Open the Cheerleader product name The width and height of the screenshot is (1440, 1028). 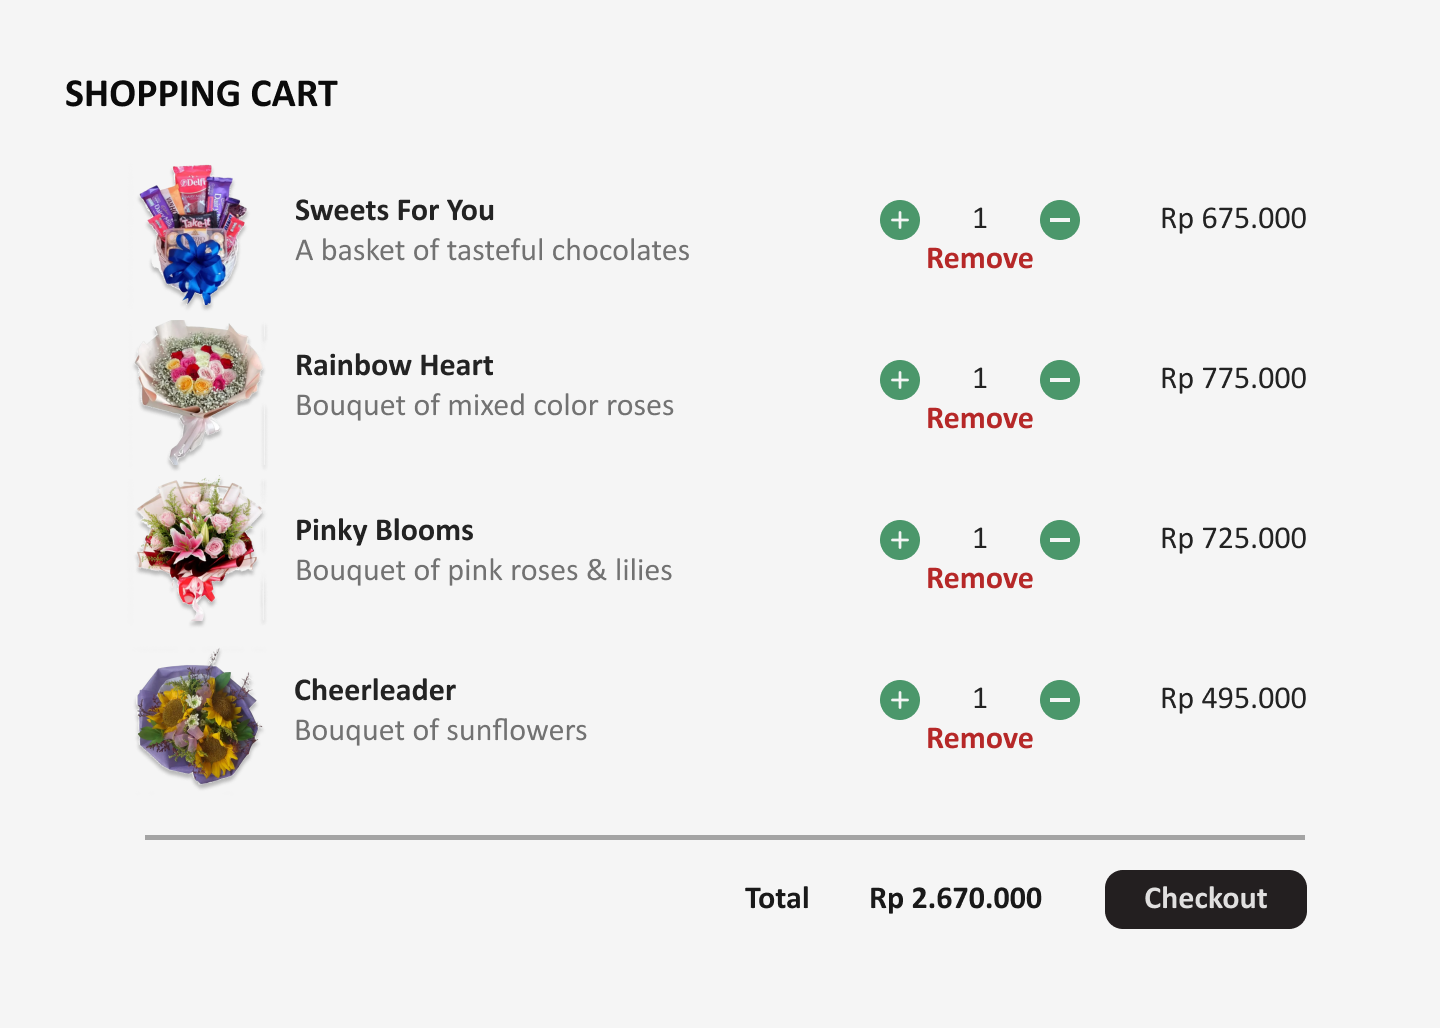click(375, 691)
